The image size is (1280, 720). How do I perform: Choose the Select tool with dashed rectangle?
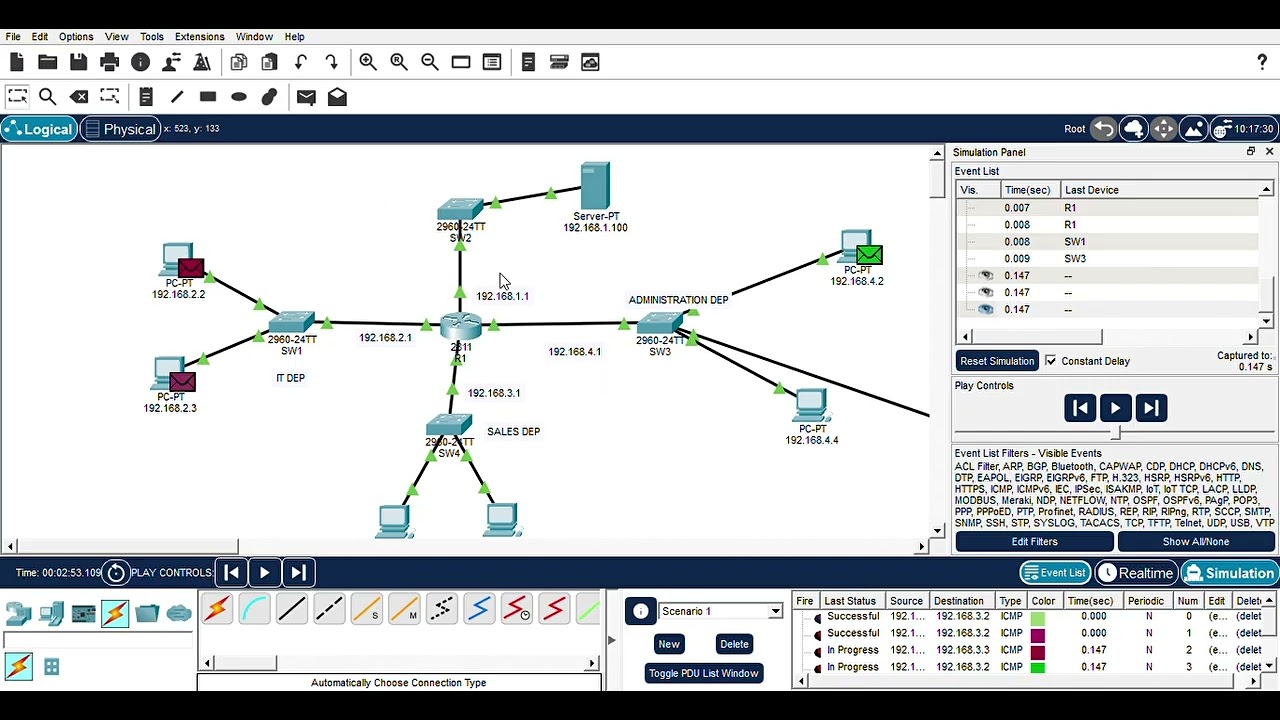coord(17,97)
